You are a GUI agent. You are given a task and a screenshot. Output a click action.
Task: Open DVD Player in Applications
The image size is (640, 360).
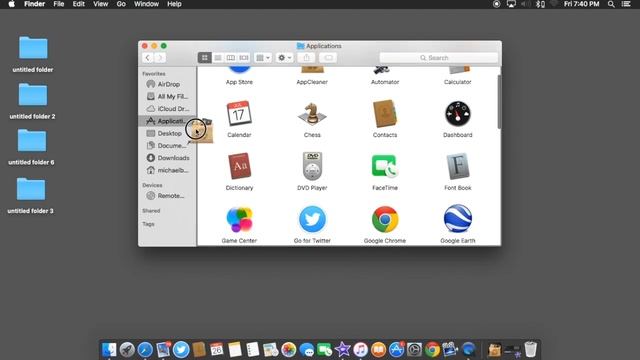coord(312,166)
